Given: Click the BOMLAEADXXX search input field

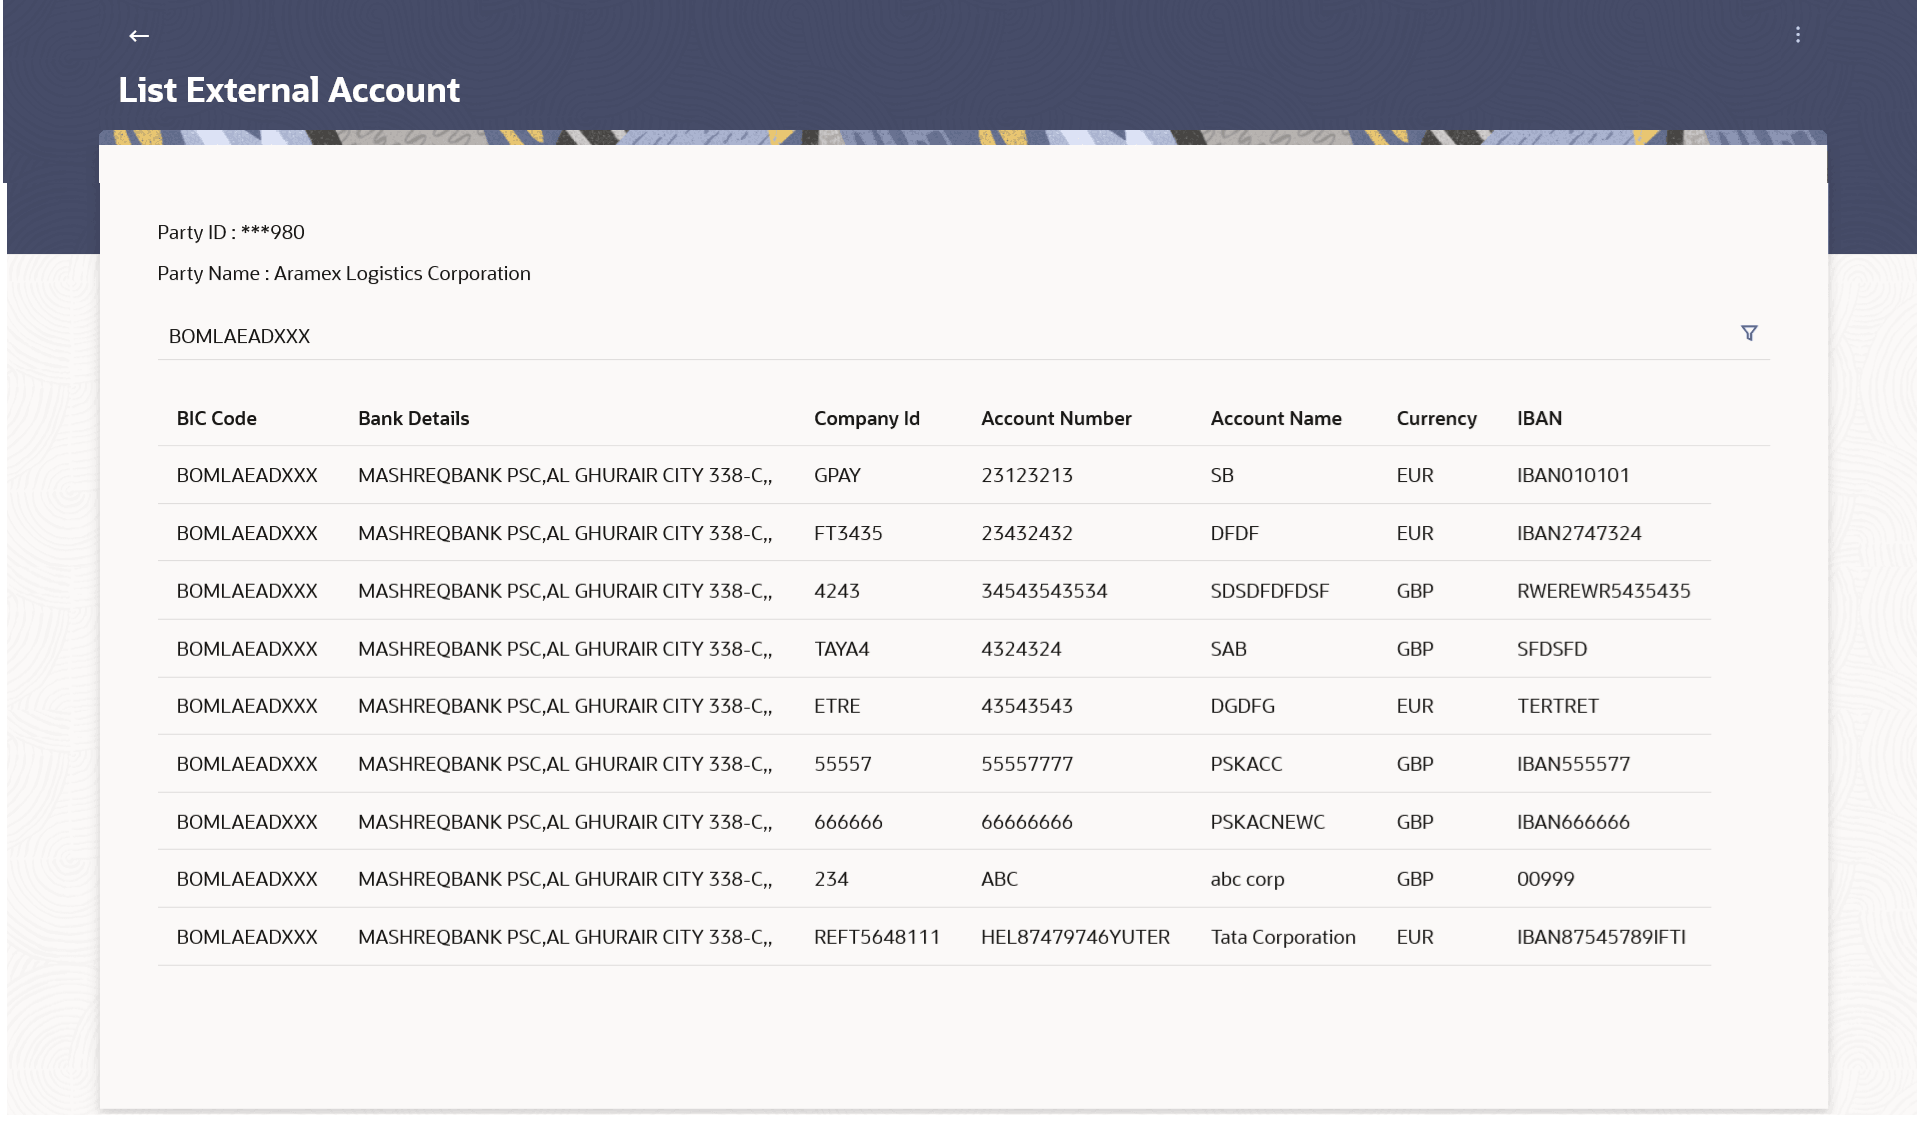Looking at the screenshot, I should point(900,336).
